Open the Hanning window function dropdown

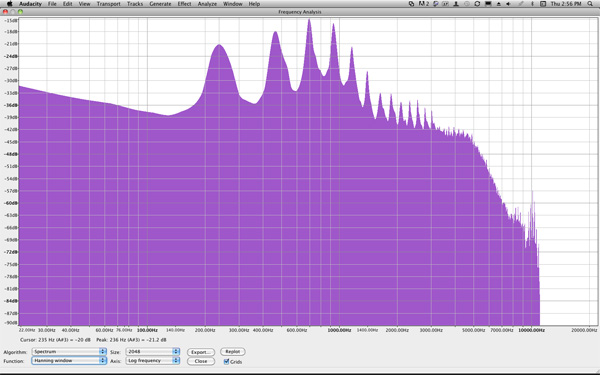click(69, 360)
